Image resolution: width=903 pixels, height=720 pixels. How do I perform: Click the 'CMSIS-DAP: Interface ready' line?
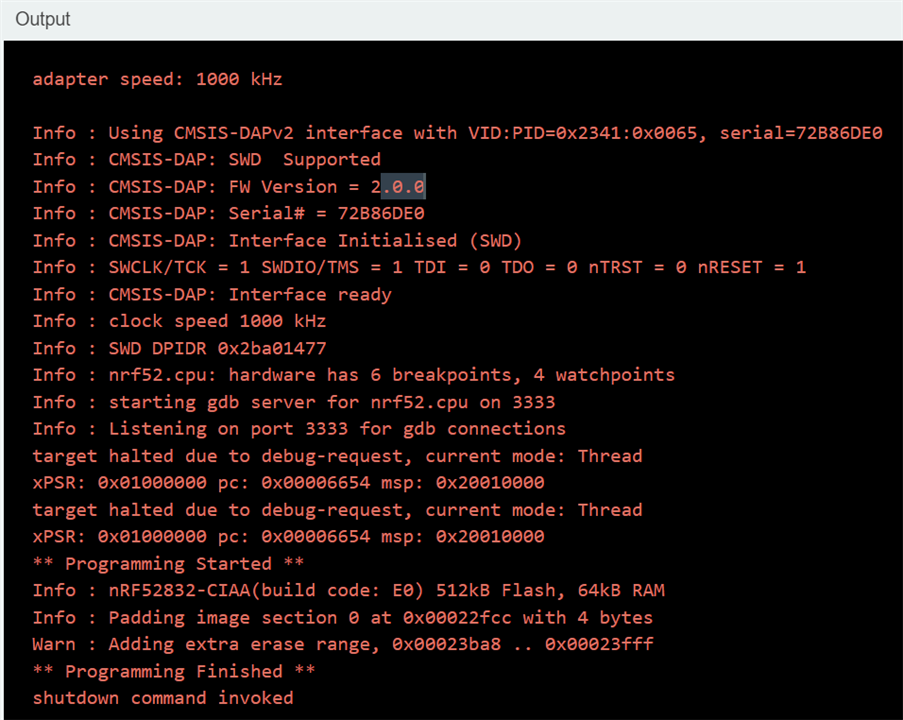click(x=212, y=294)
